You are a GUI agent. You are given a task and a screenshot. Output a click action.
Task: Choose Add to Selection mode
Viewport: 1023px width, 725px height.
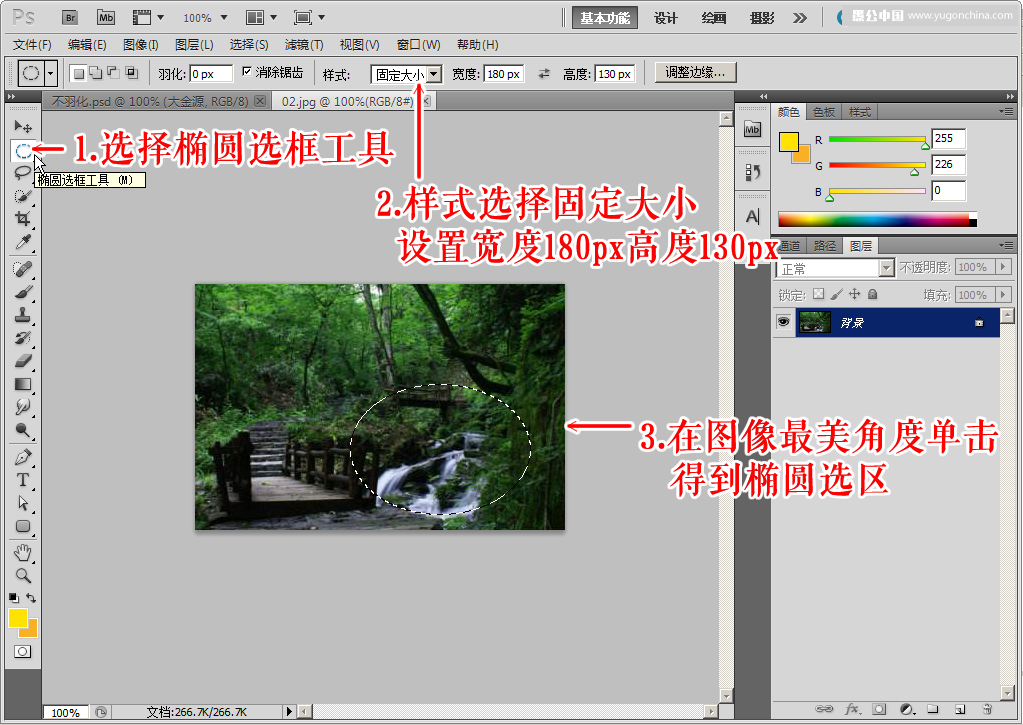coord(96,73)
